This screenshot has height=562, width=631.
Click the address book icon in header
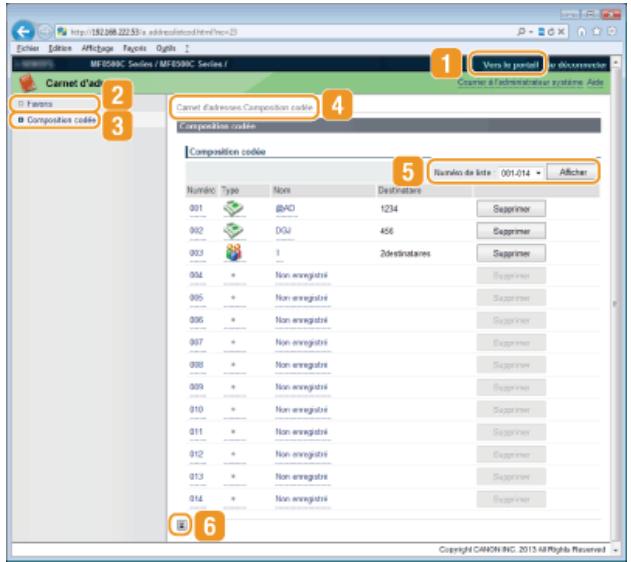click(28, 83)
